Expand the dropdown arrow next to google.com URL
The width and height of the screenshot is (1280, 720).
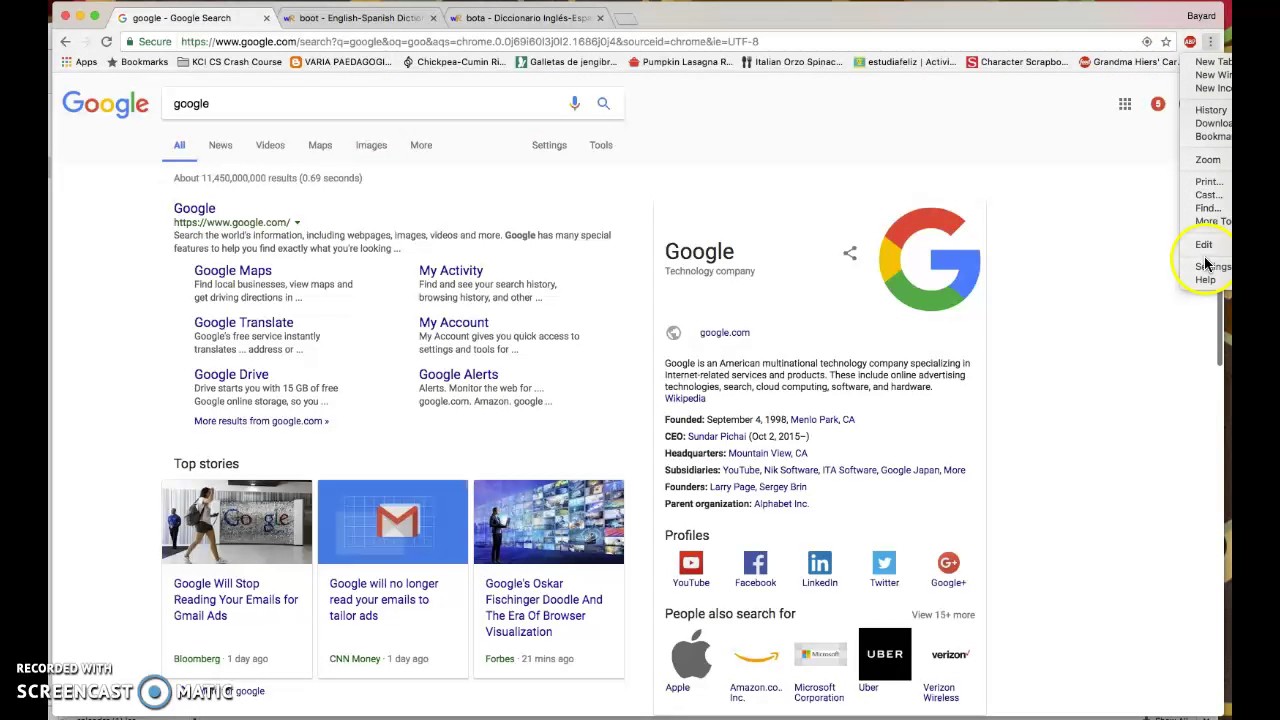coord(297,223)
